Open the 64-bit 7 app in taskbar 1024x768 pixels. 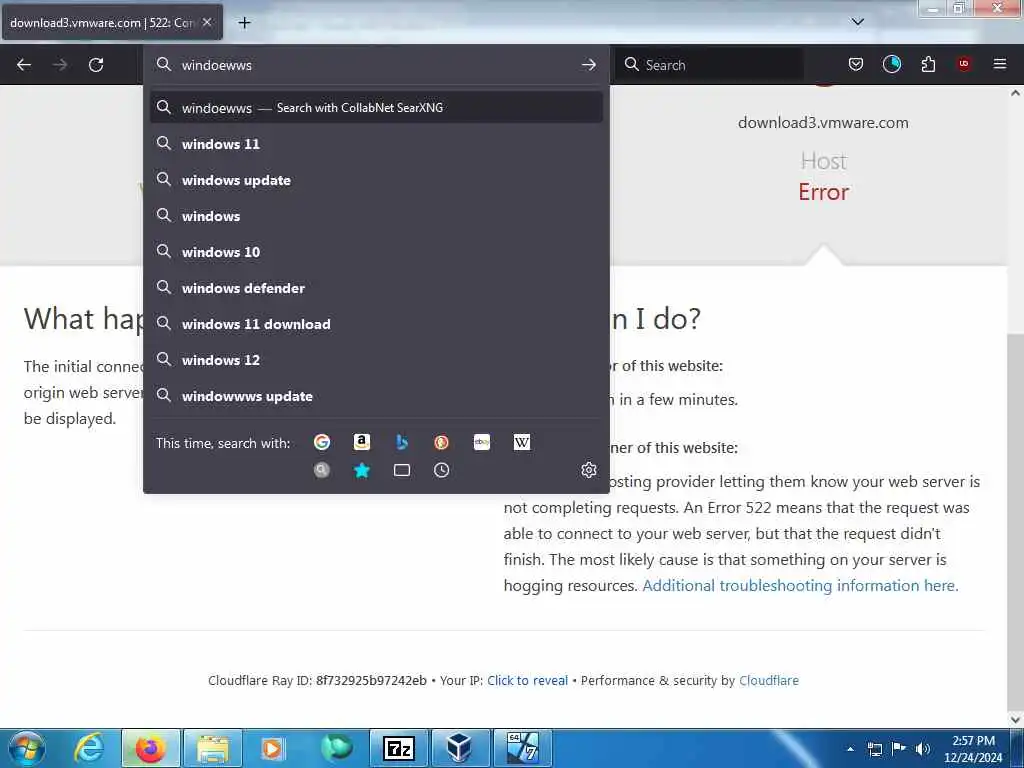click(522, 748)
